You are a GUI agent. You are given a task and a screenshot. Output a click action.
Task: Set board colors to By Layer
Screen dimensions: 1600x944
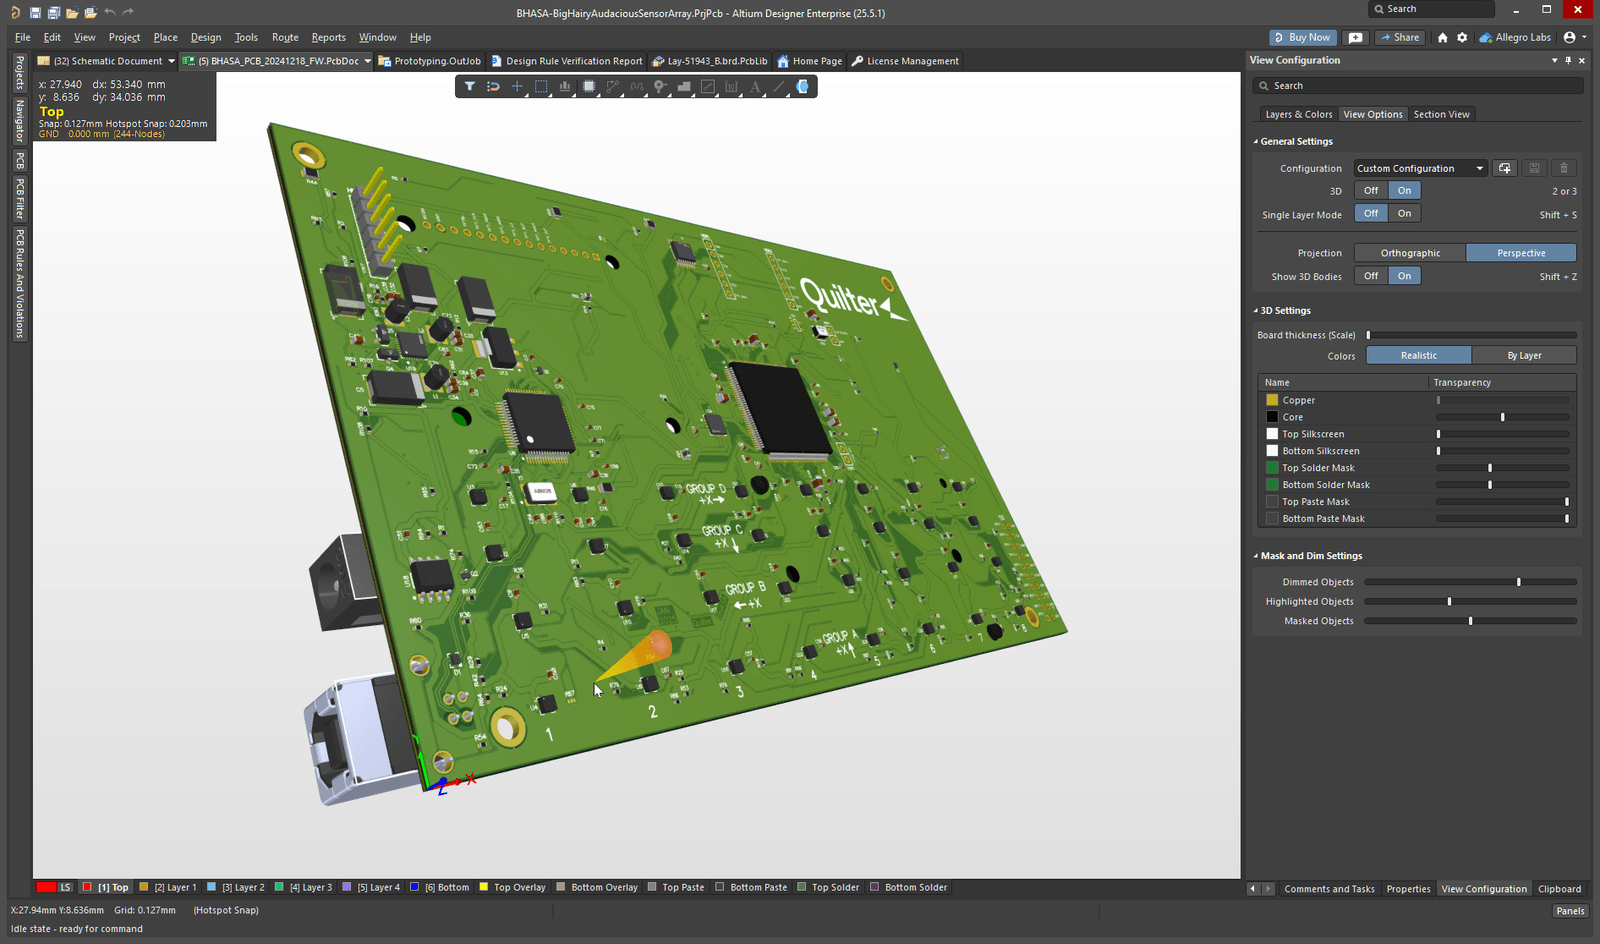coord(1524,355)
